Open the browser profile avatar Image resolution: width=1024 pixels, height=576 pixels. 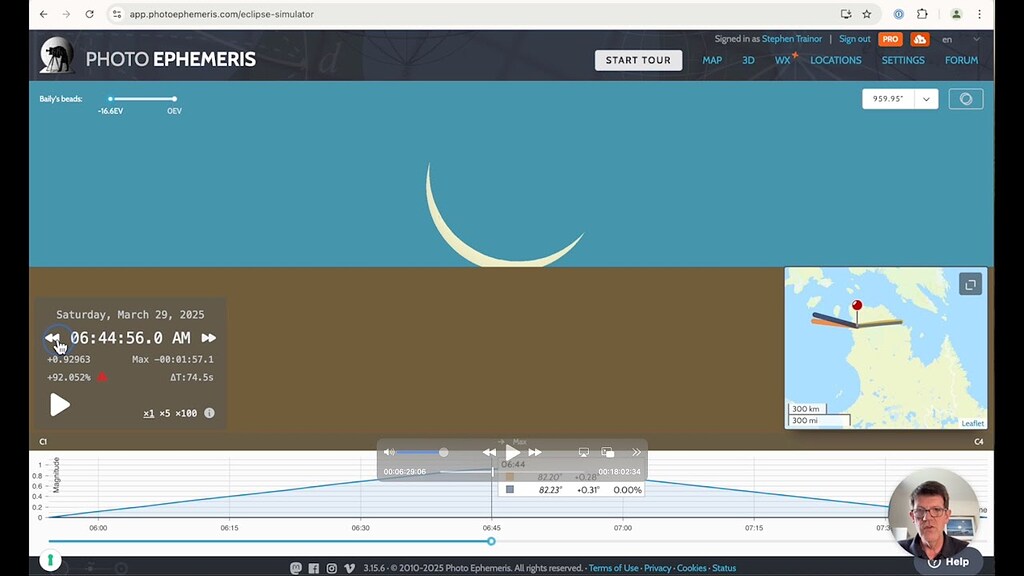click(x=956, y=14)
